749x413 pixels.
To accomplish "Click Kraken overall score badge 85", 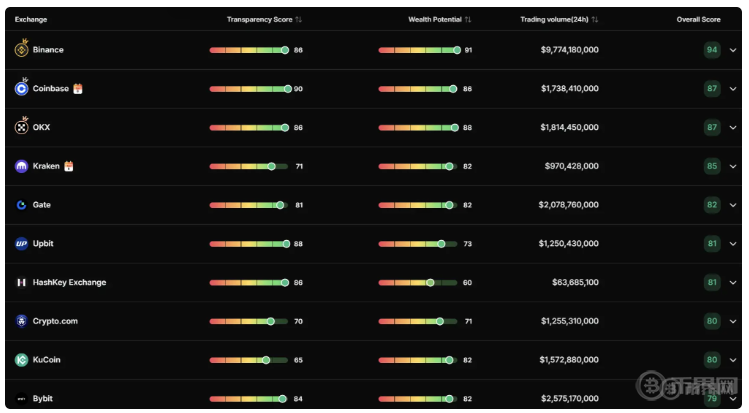I will (x=712, y=166).
